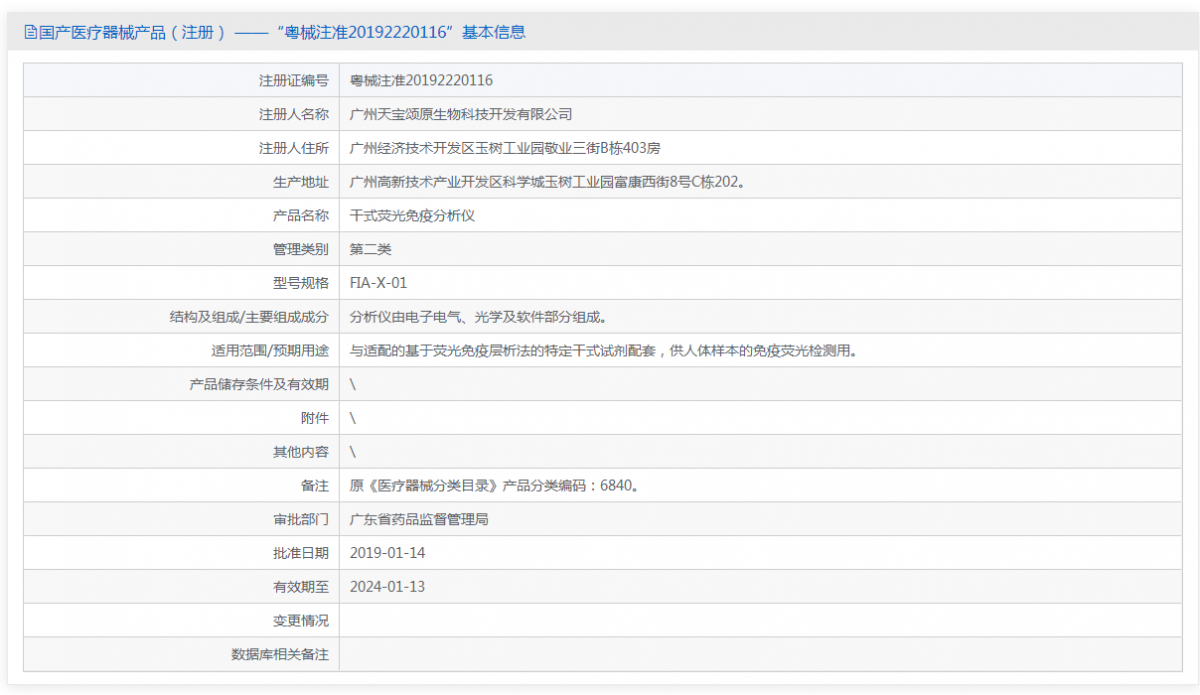1200x695 pixels.
Task: Select text 分析仪由电子电气、光学及软件部分组成
Action: (x=479, y=317)
